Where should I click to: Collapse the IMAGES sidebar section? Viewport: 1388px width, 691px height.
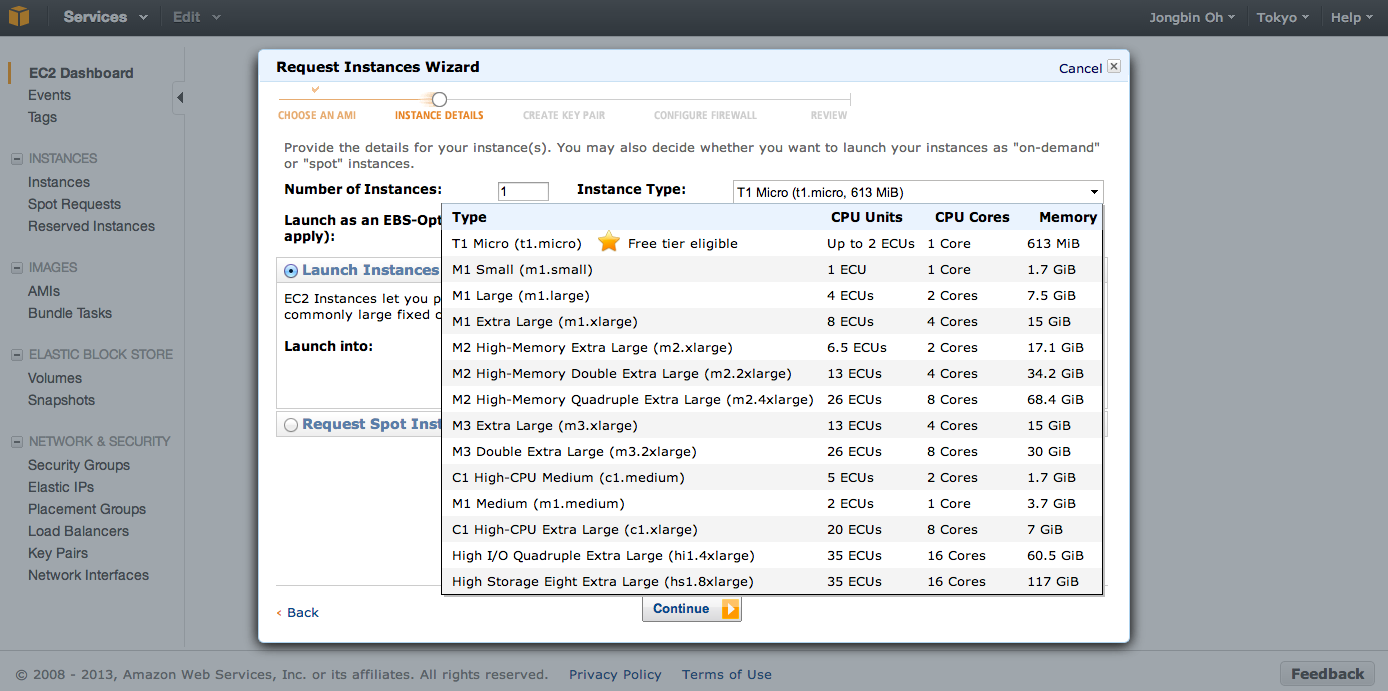[16, 268]
